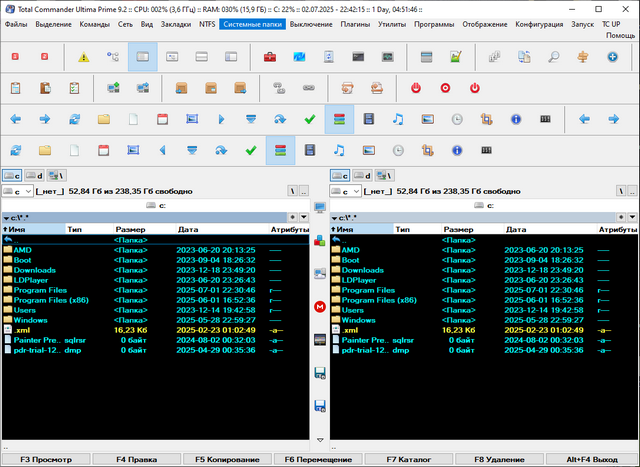
Task: Select the Windows folder in right panel
Action: [484, 320]
